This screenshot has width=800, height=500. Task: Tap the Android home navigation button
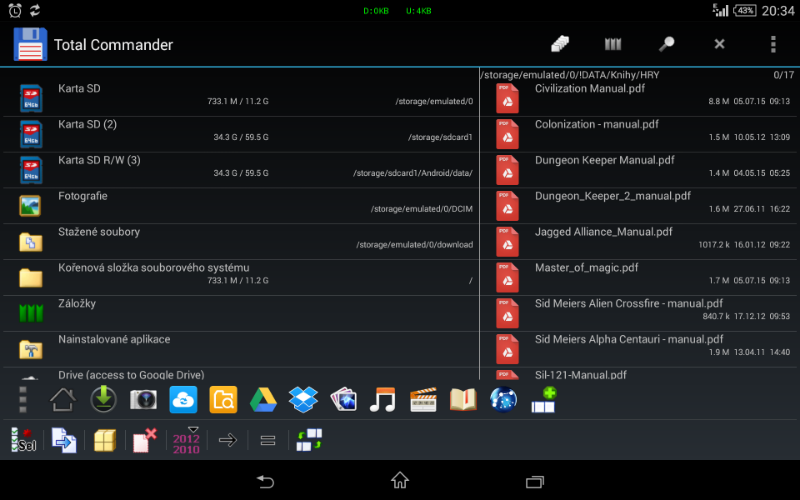click(399, 481)
